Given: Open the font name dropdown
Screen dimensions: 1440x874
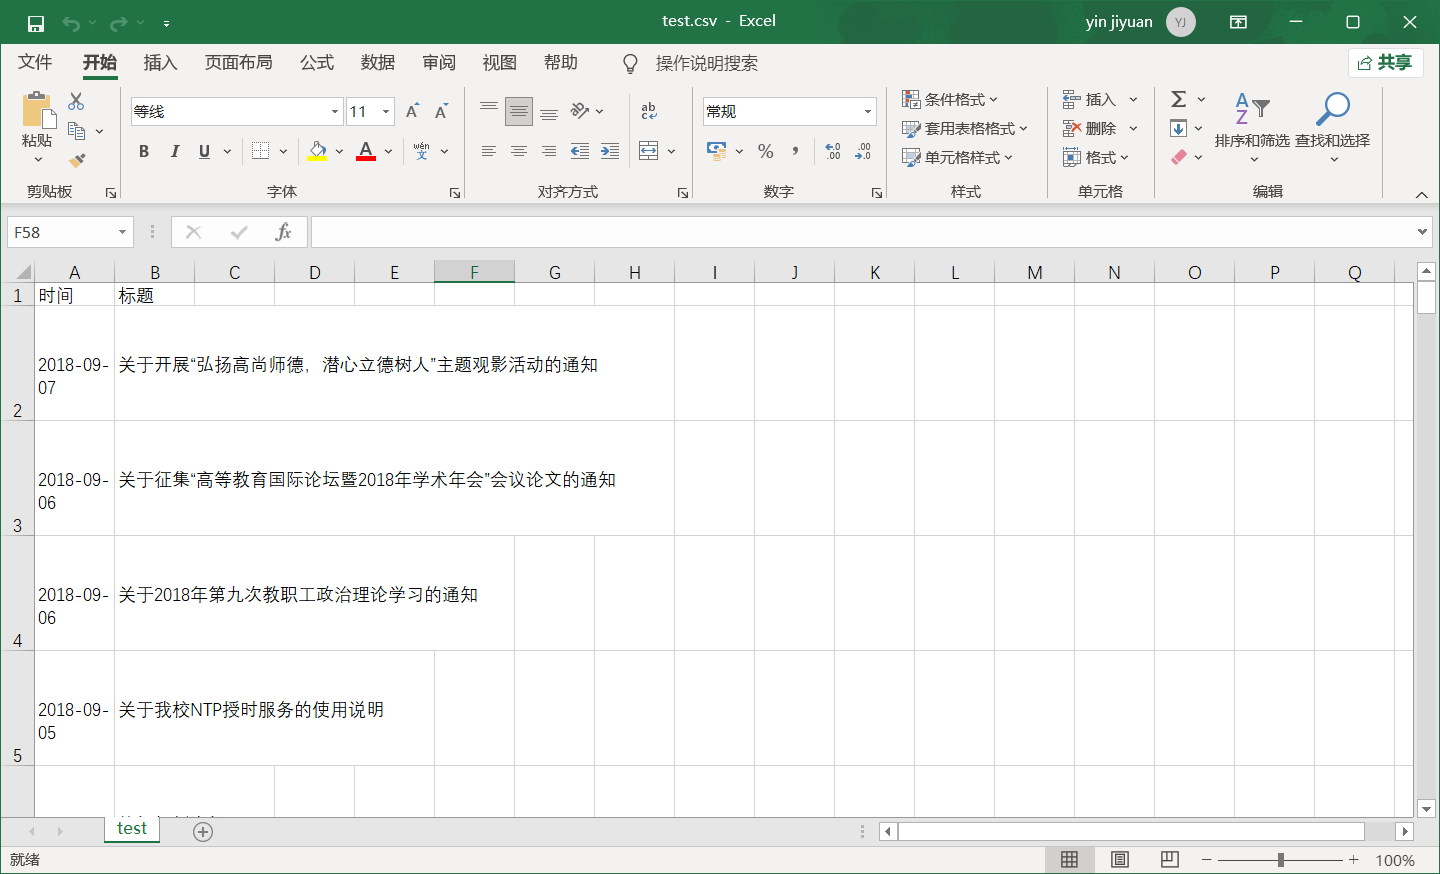Looking at the screenshot, I should (x=335, y=111).
